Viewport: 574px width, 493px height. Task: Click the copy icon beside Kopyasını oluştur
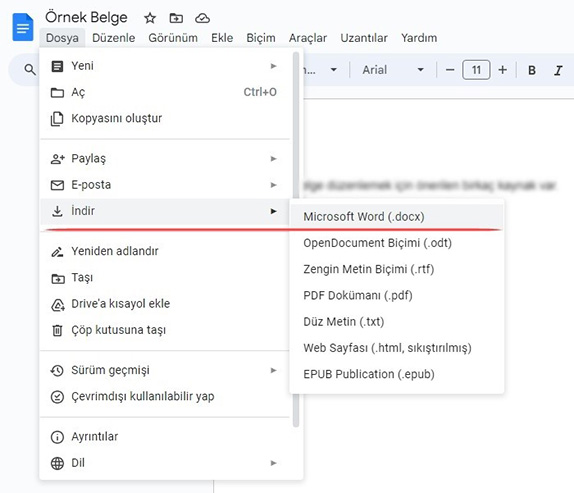coord(57,119)
